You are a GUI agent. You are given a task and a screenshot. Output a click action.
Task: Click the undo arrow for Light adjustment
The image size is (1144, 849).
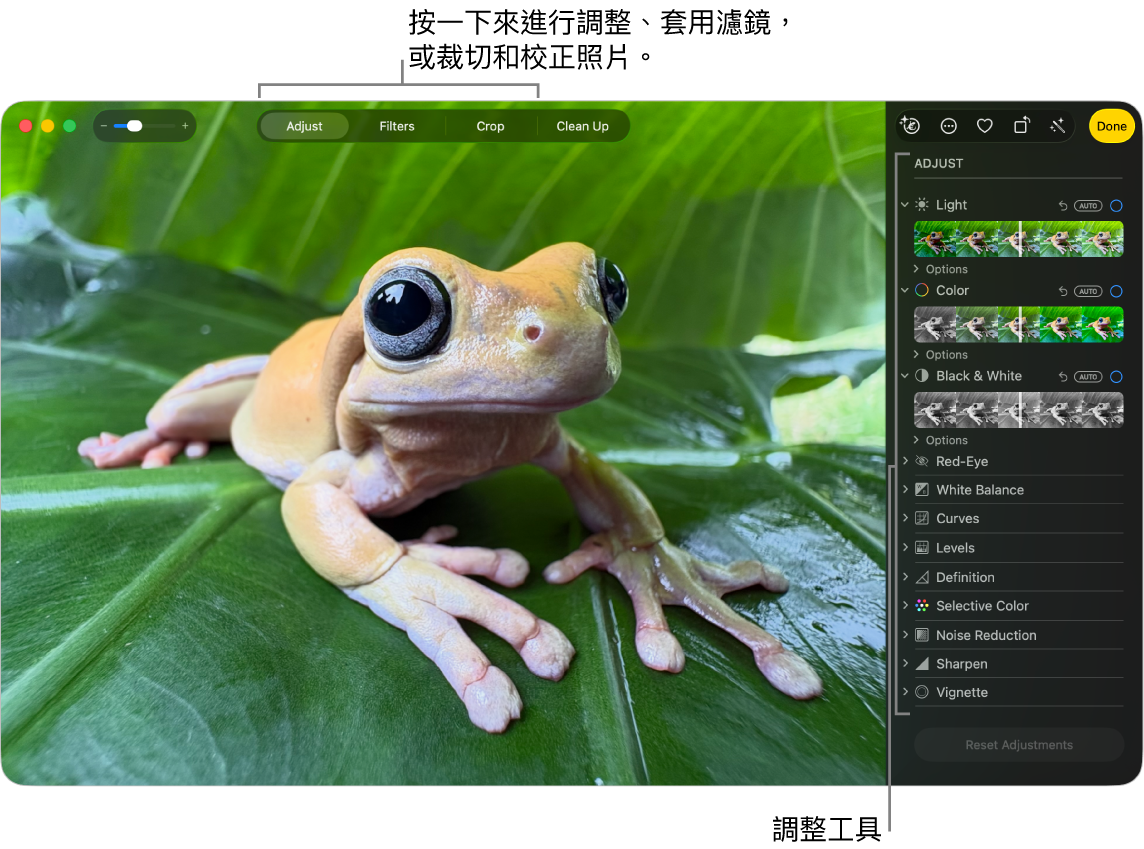coord(1063,206)
